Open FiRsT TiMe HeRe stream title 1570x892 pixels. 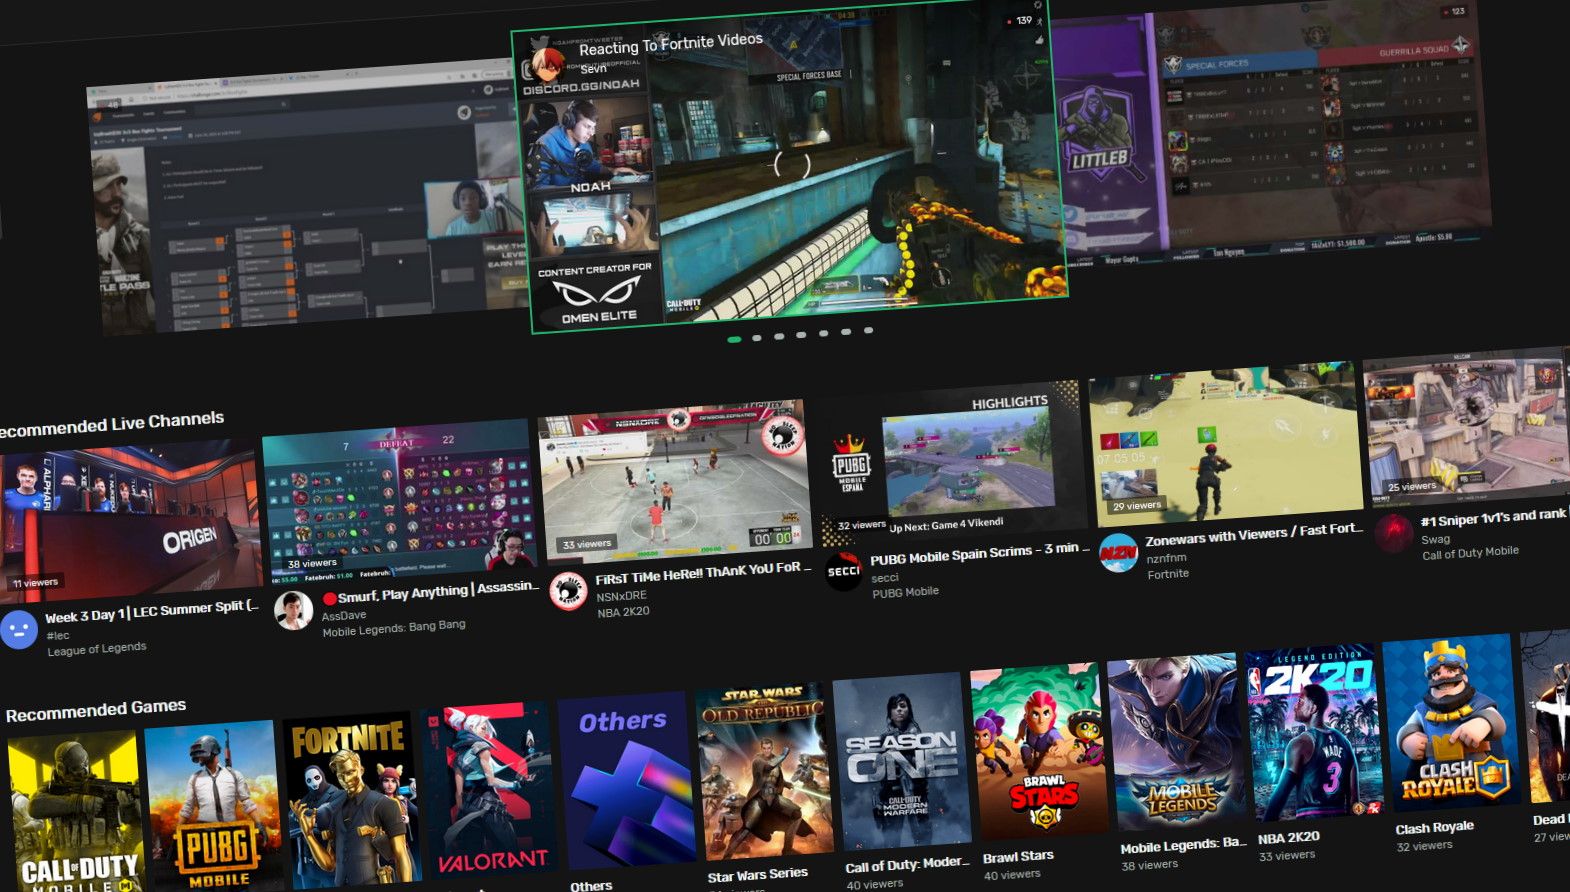pos(703,573)
